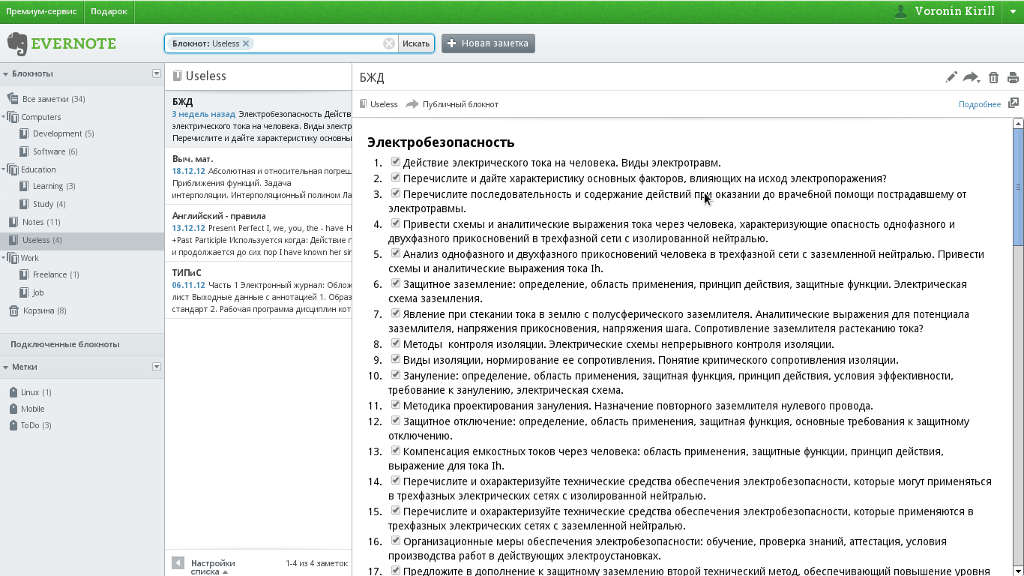The height and width of the screenshot is (576, 1024).
Task: Click the Learning notebook icon
Action: coord(24,185)
